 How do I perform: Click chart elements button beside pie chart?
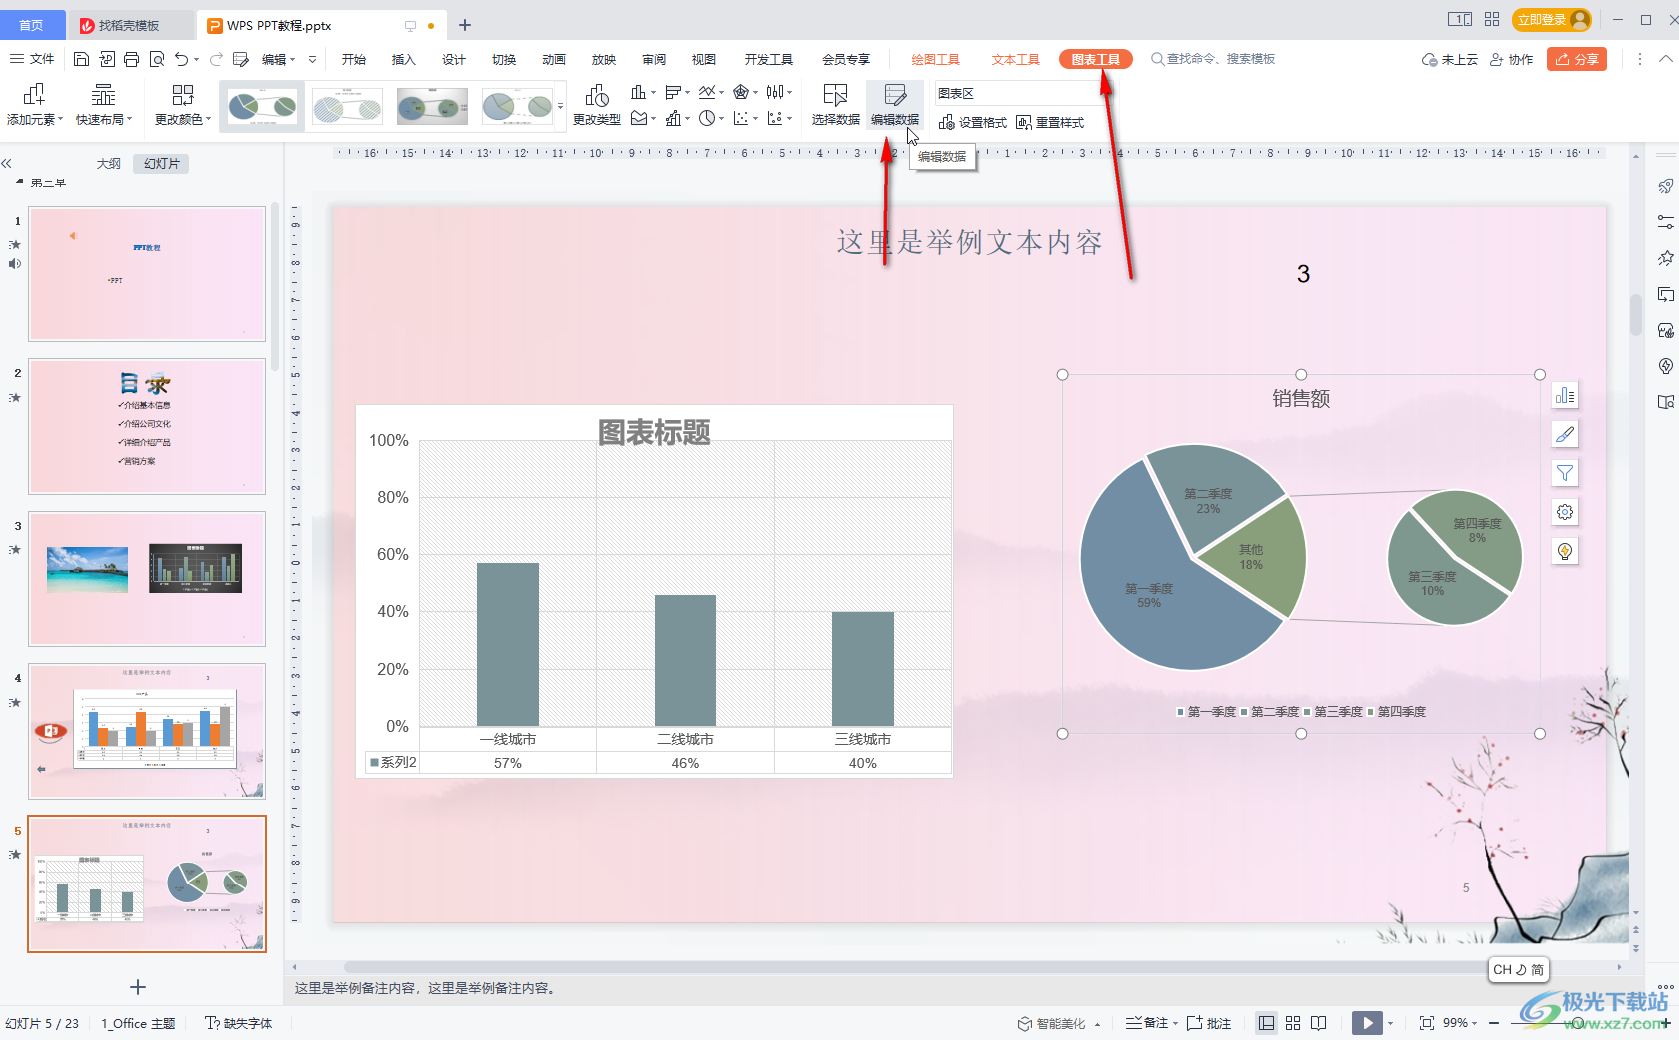[x=1565, y=396]
